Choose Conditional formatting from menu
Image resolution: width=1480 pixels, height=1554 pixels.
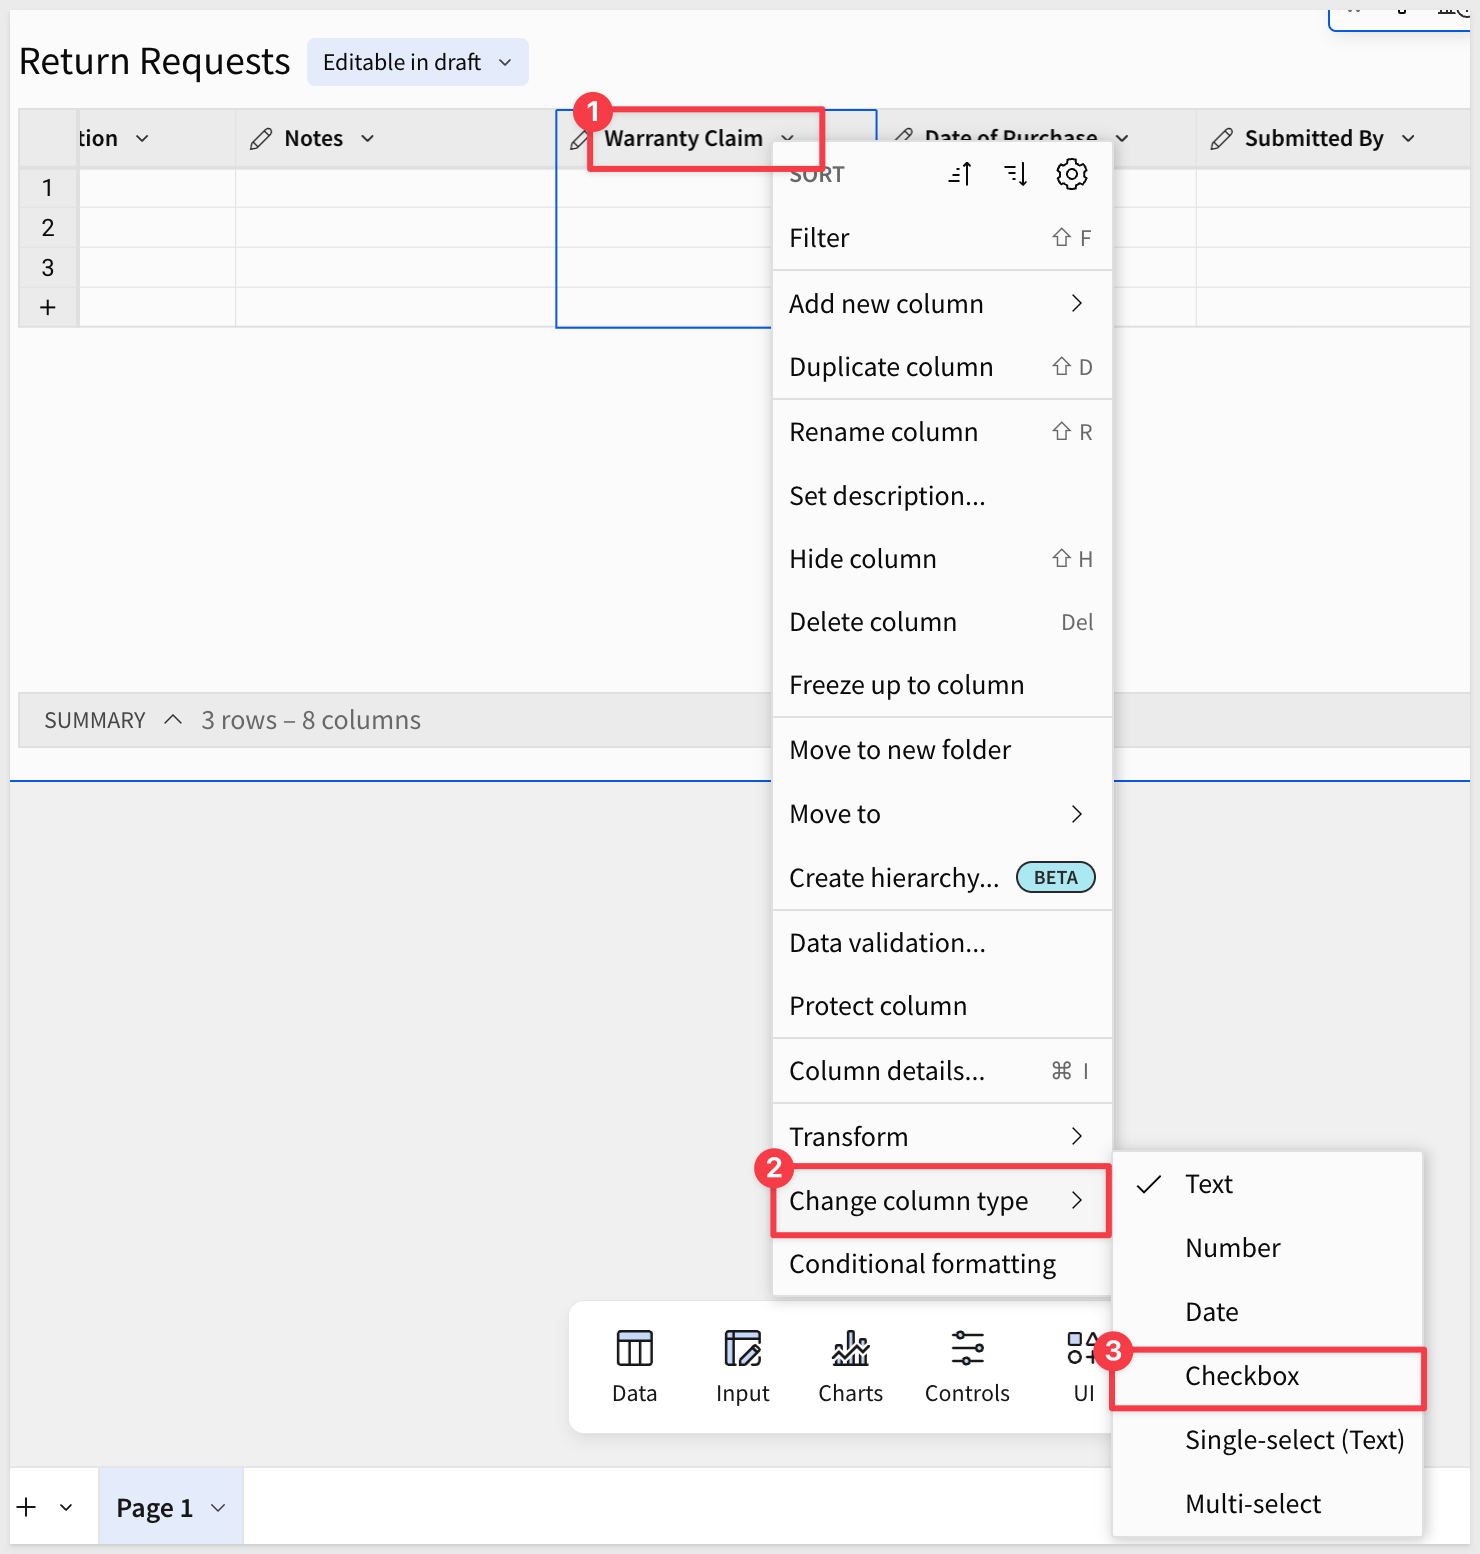tap(922, 1265)
